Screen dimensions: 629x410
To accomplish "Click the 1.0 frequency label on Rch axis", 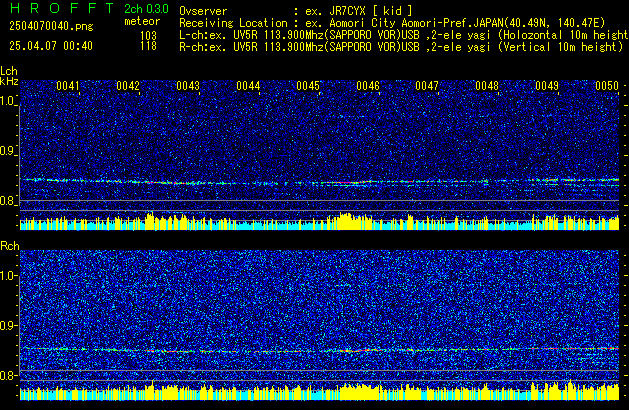I will (8, 276).
